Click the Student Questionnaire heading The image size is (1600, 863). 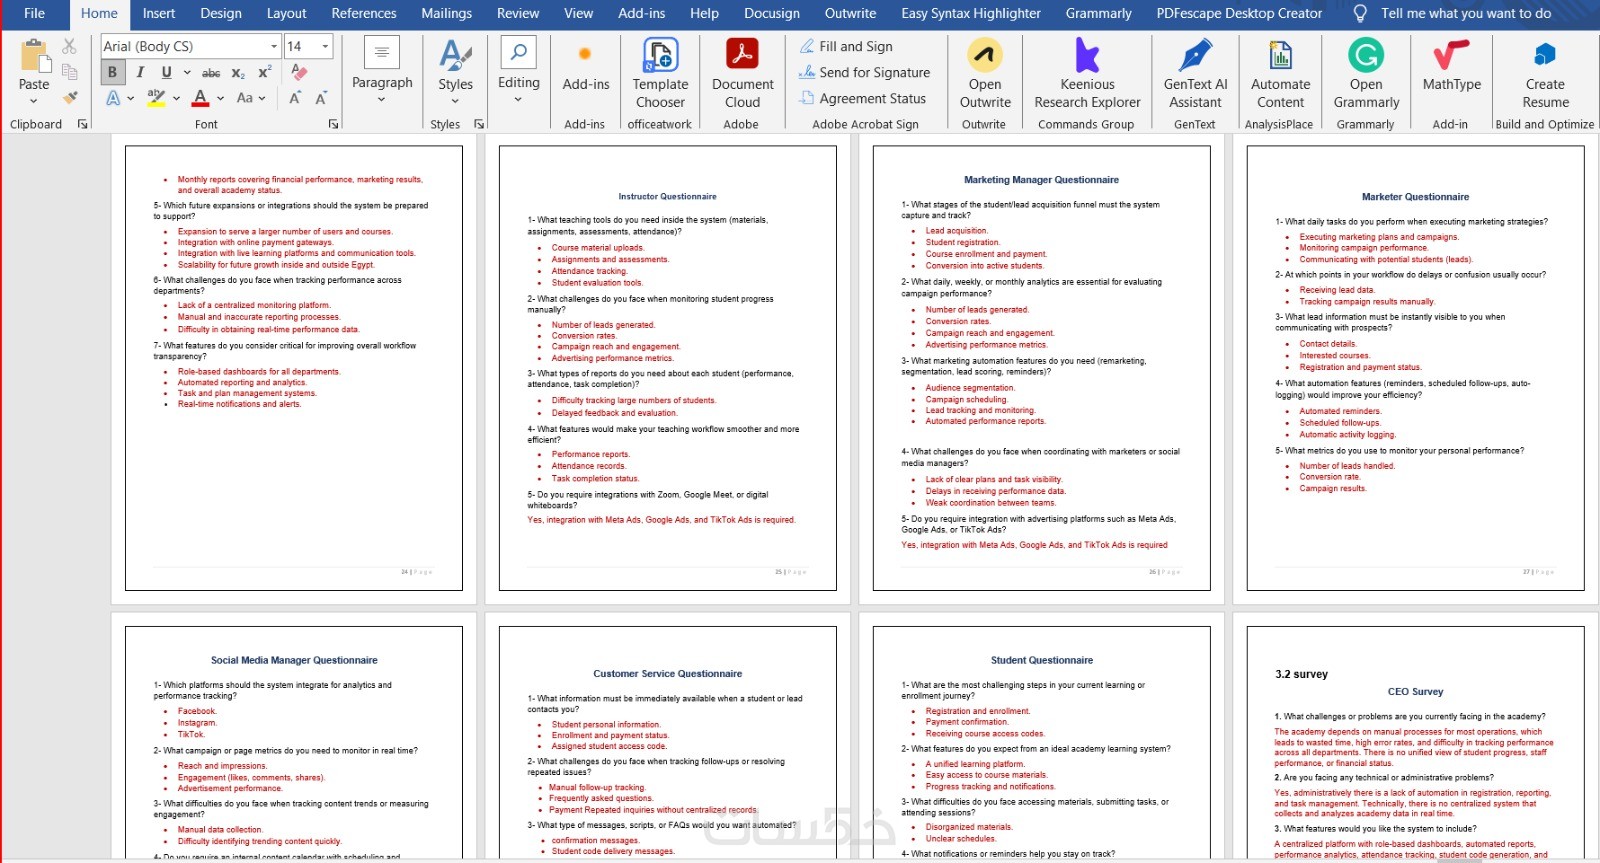coord(1042,660)
